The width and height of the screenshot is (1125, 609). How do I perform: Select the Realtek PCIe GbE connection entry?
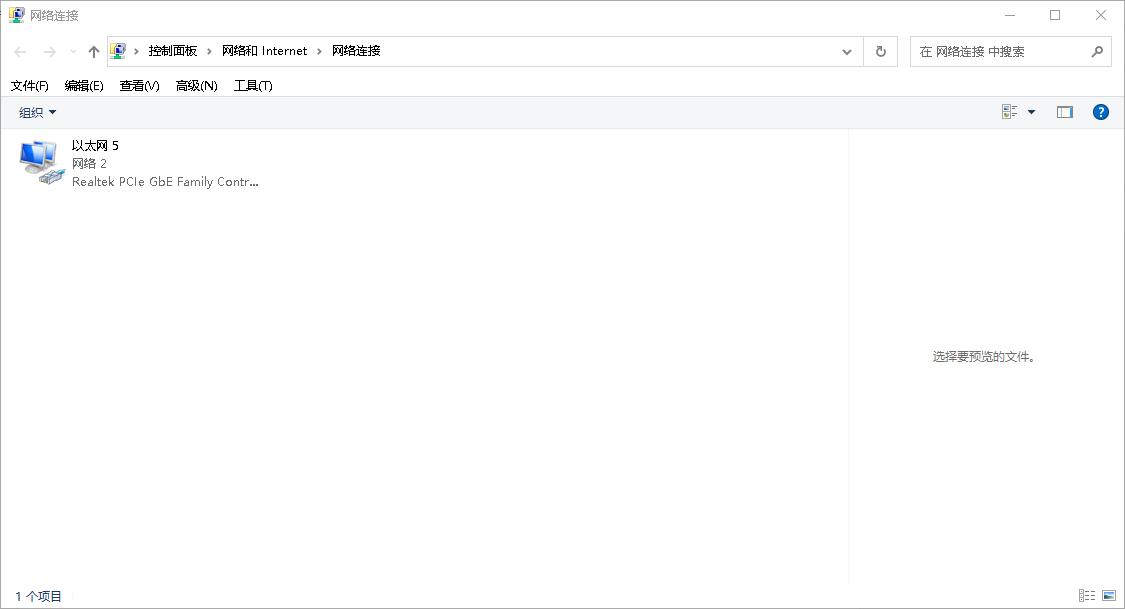(x=165, y=182)
